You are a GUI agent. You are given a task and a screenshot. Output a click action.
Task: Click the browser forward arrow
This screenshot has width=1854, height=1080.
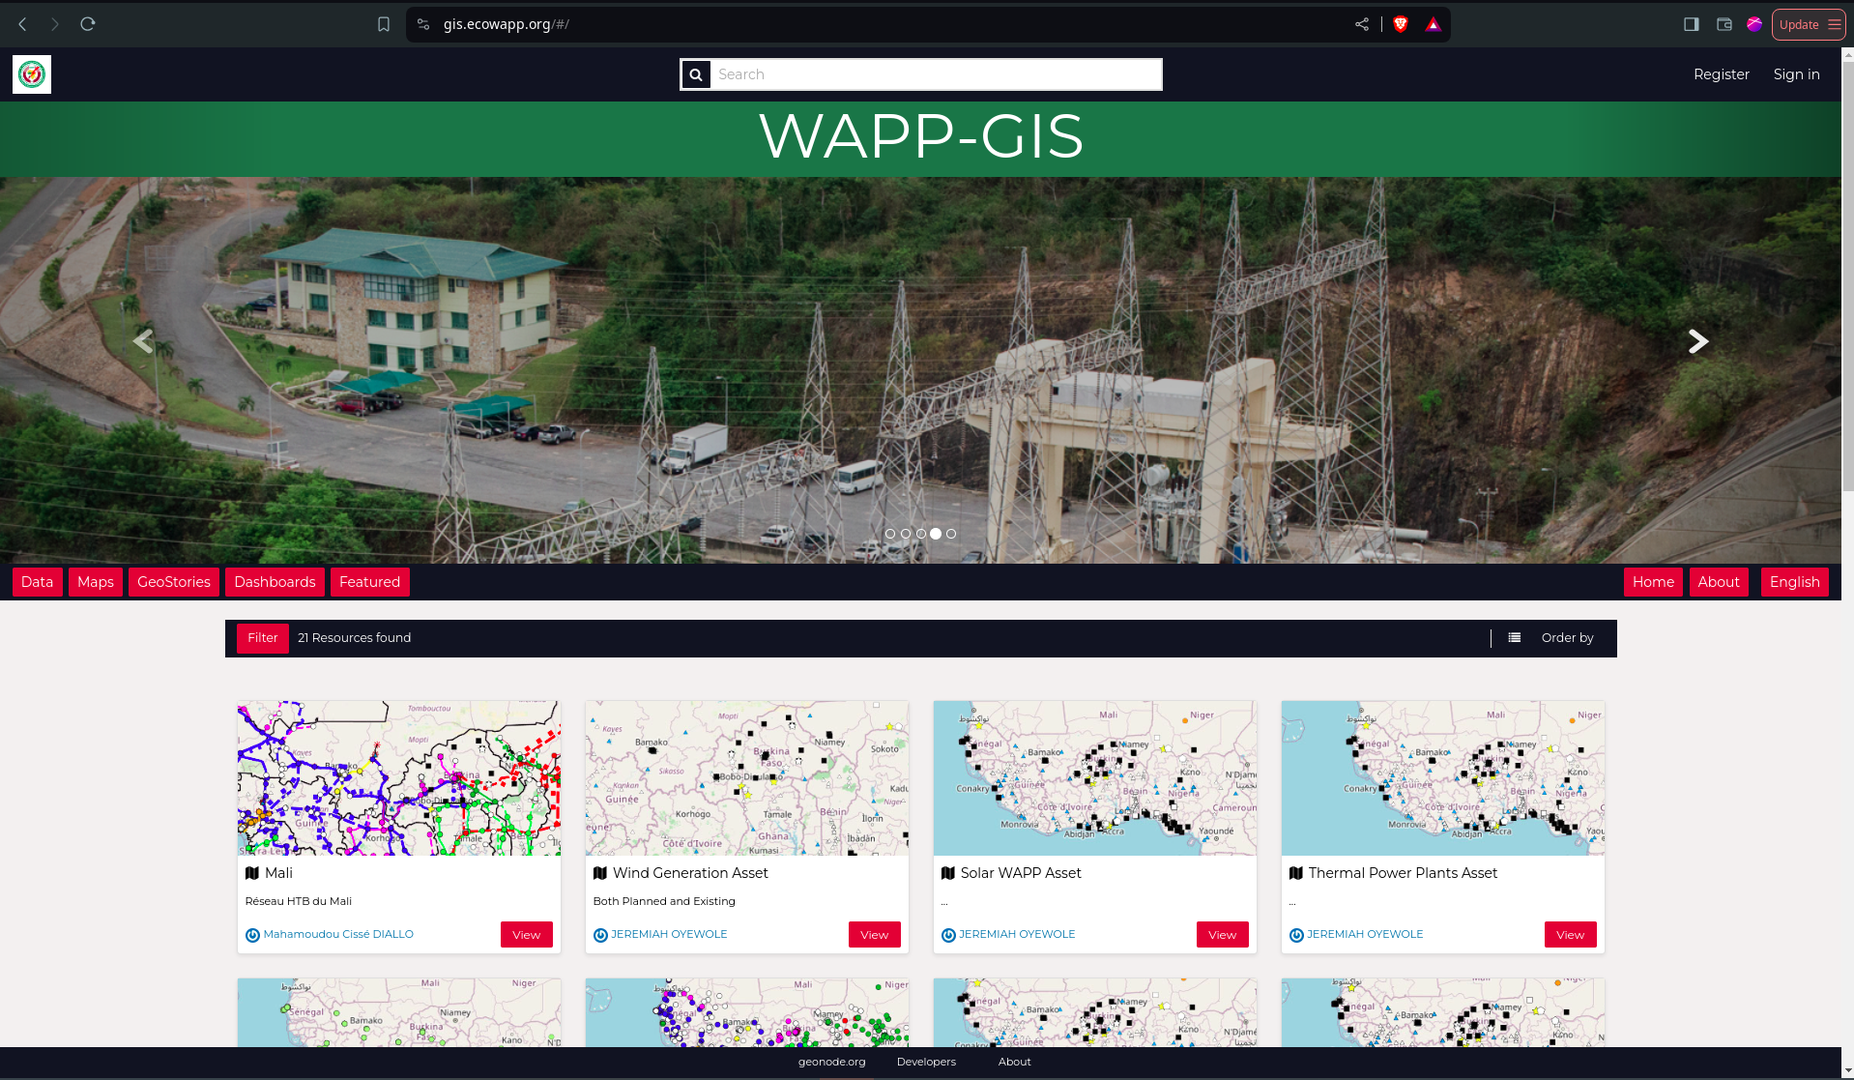[55, 24]
